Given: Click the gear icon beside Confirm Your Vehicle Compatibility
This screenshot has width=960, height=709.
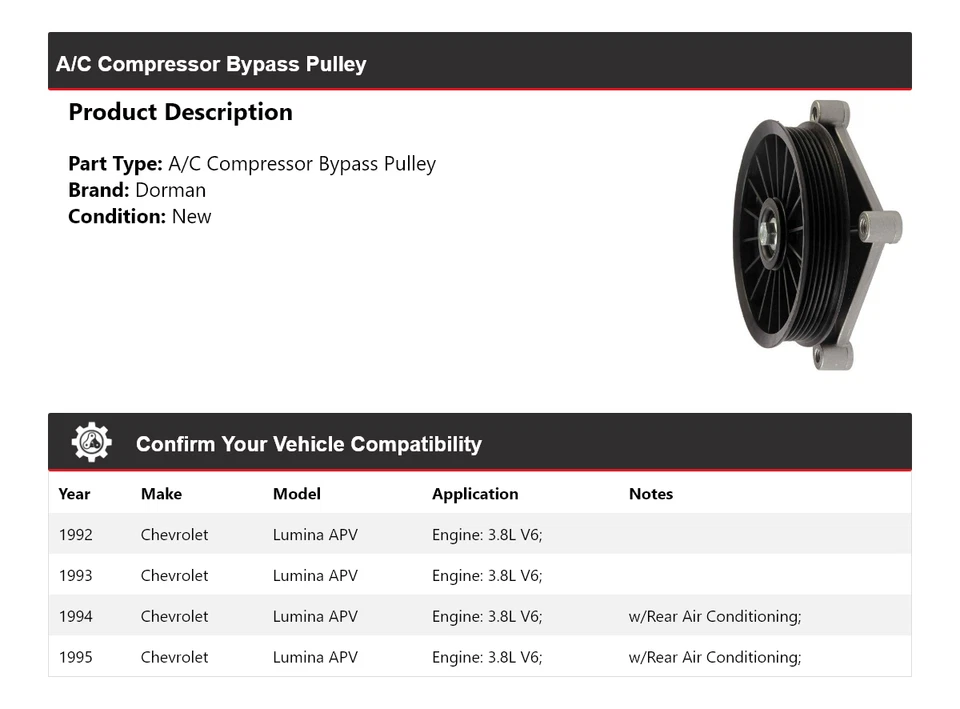Looking at the screenshot, I should pyautogui.click(x=91, y=443).
